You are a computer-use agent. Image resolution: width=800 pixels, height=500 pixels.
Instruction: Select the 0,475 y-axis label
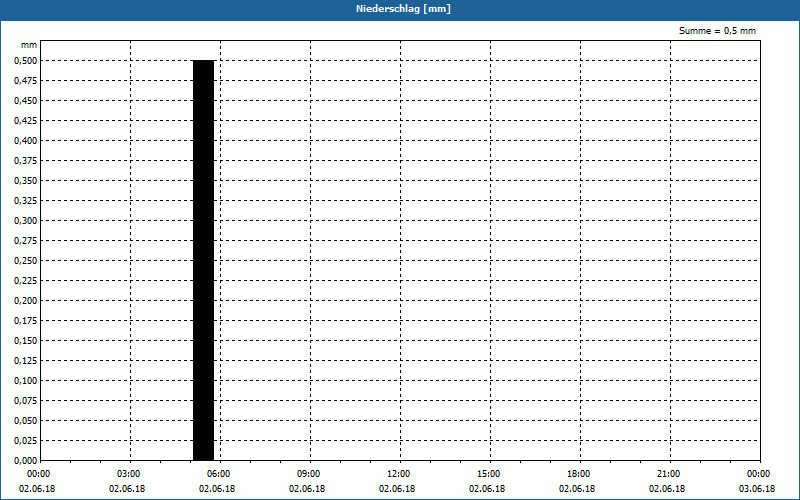click(26, 81)
